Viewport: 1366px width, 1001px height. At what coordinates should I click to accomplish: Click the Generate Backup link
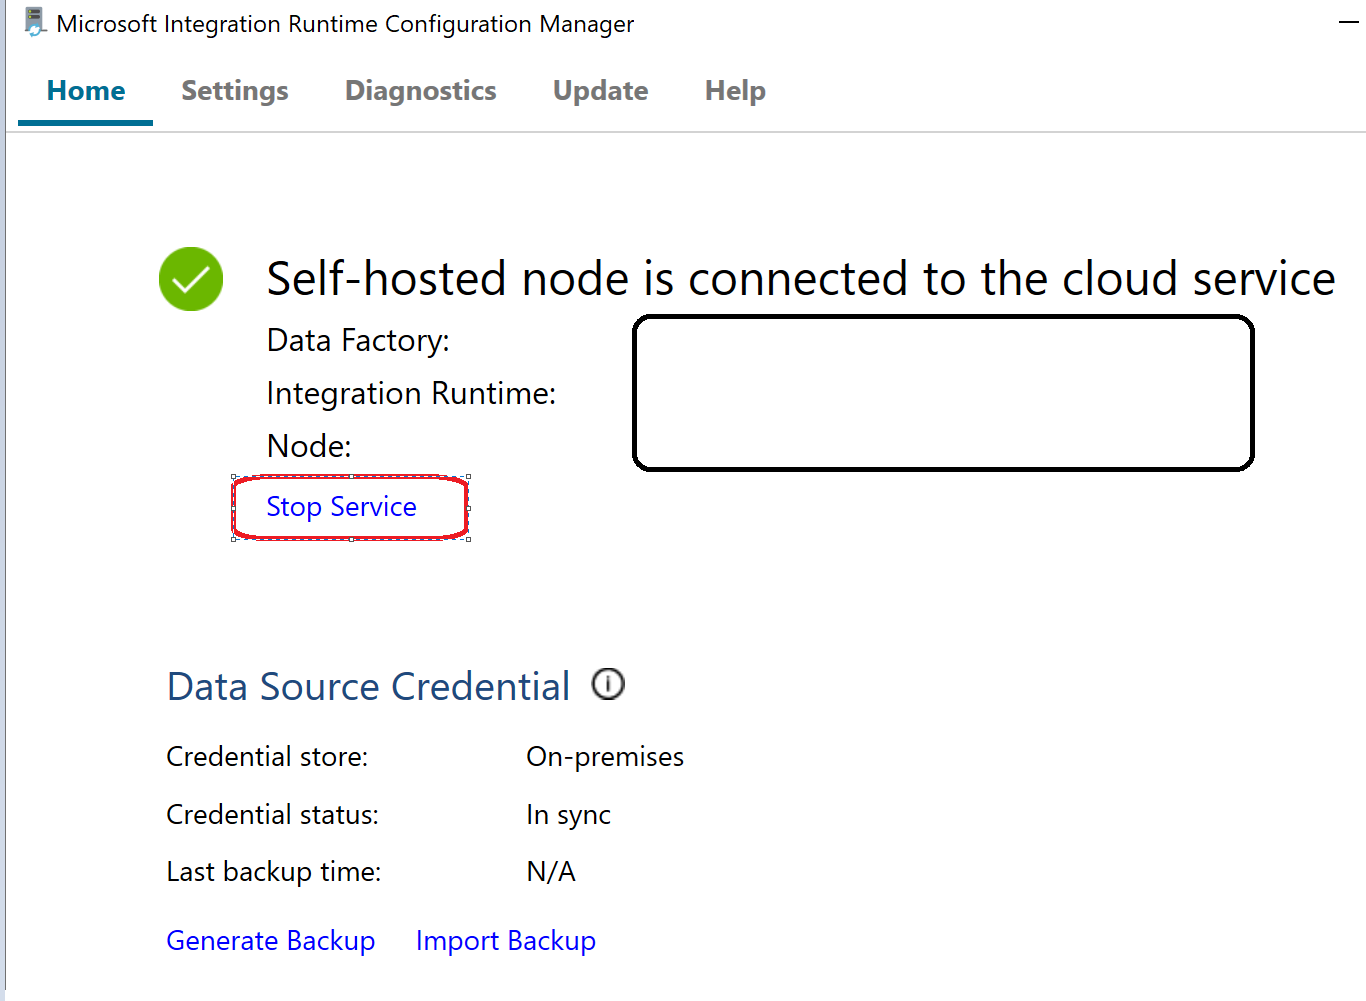(x=270, y=941)
